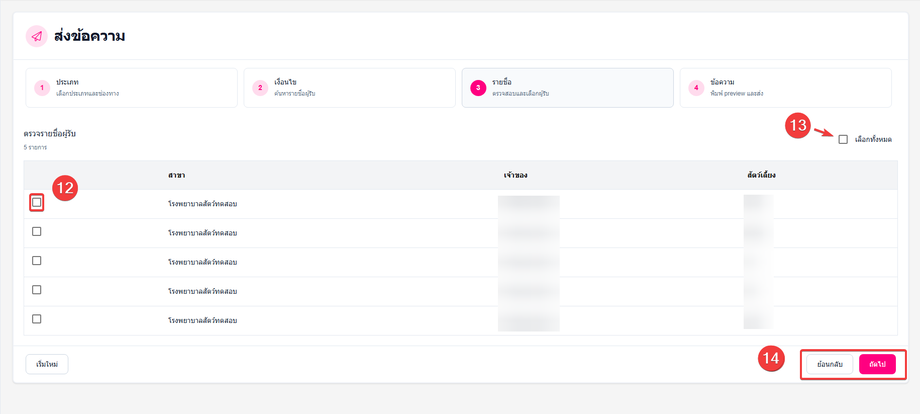The width and height of the screenshot is (920, 414).
Task: Open the ประเภท step tab
Action: [131, 88]
